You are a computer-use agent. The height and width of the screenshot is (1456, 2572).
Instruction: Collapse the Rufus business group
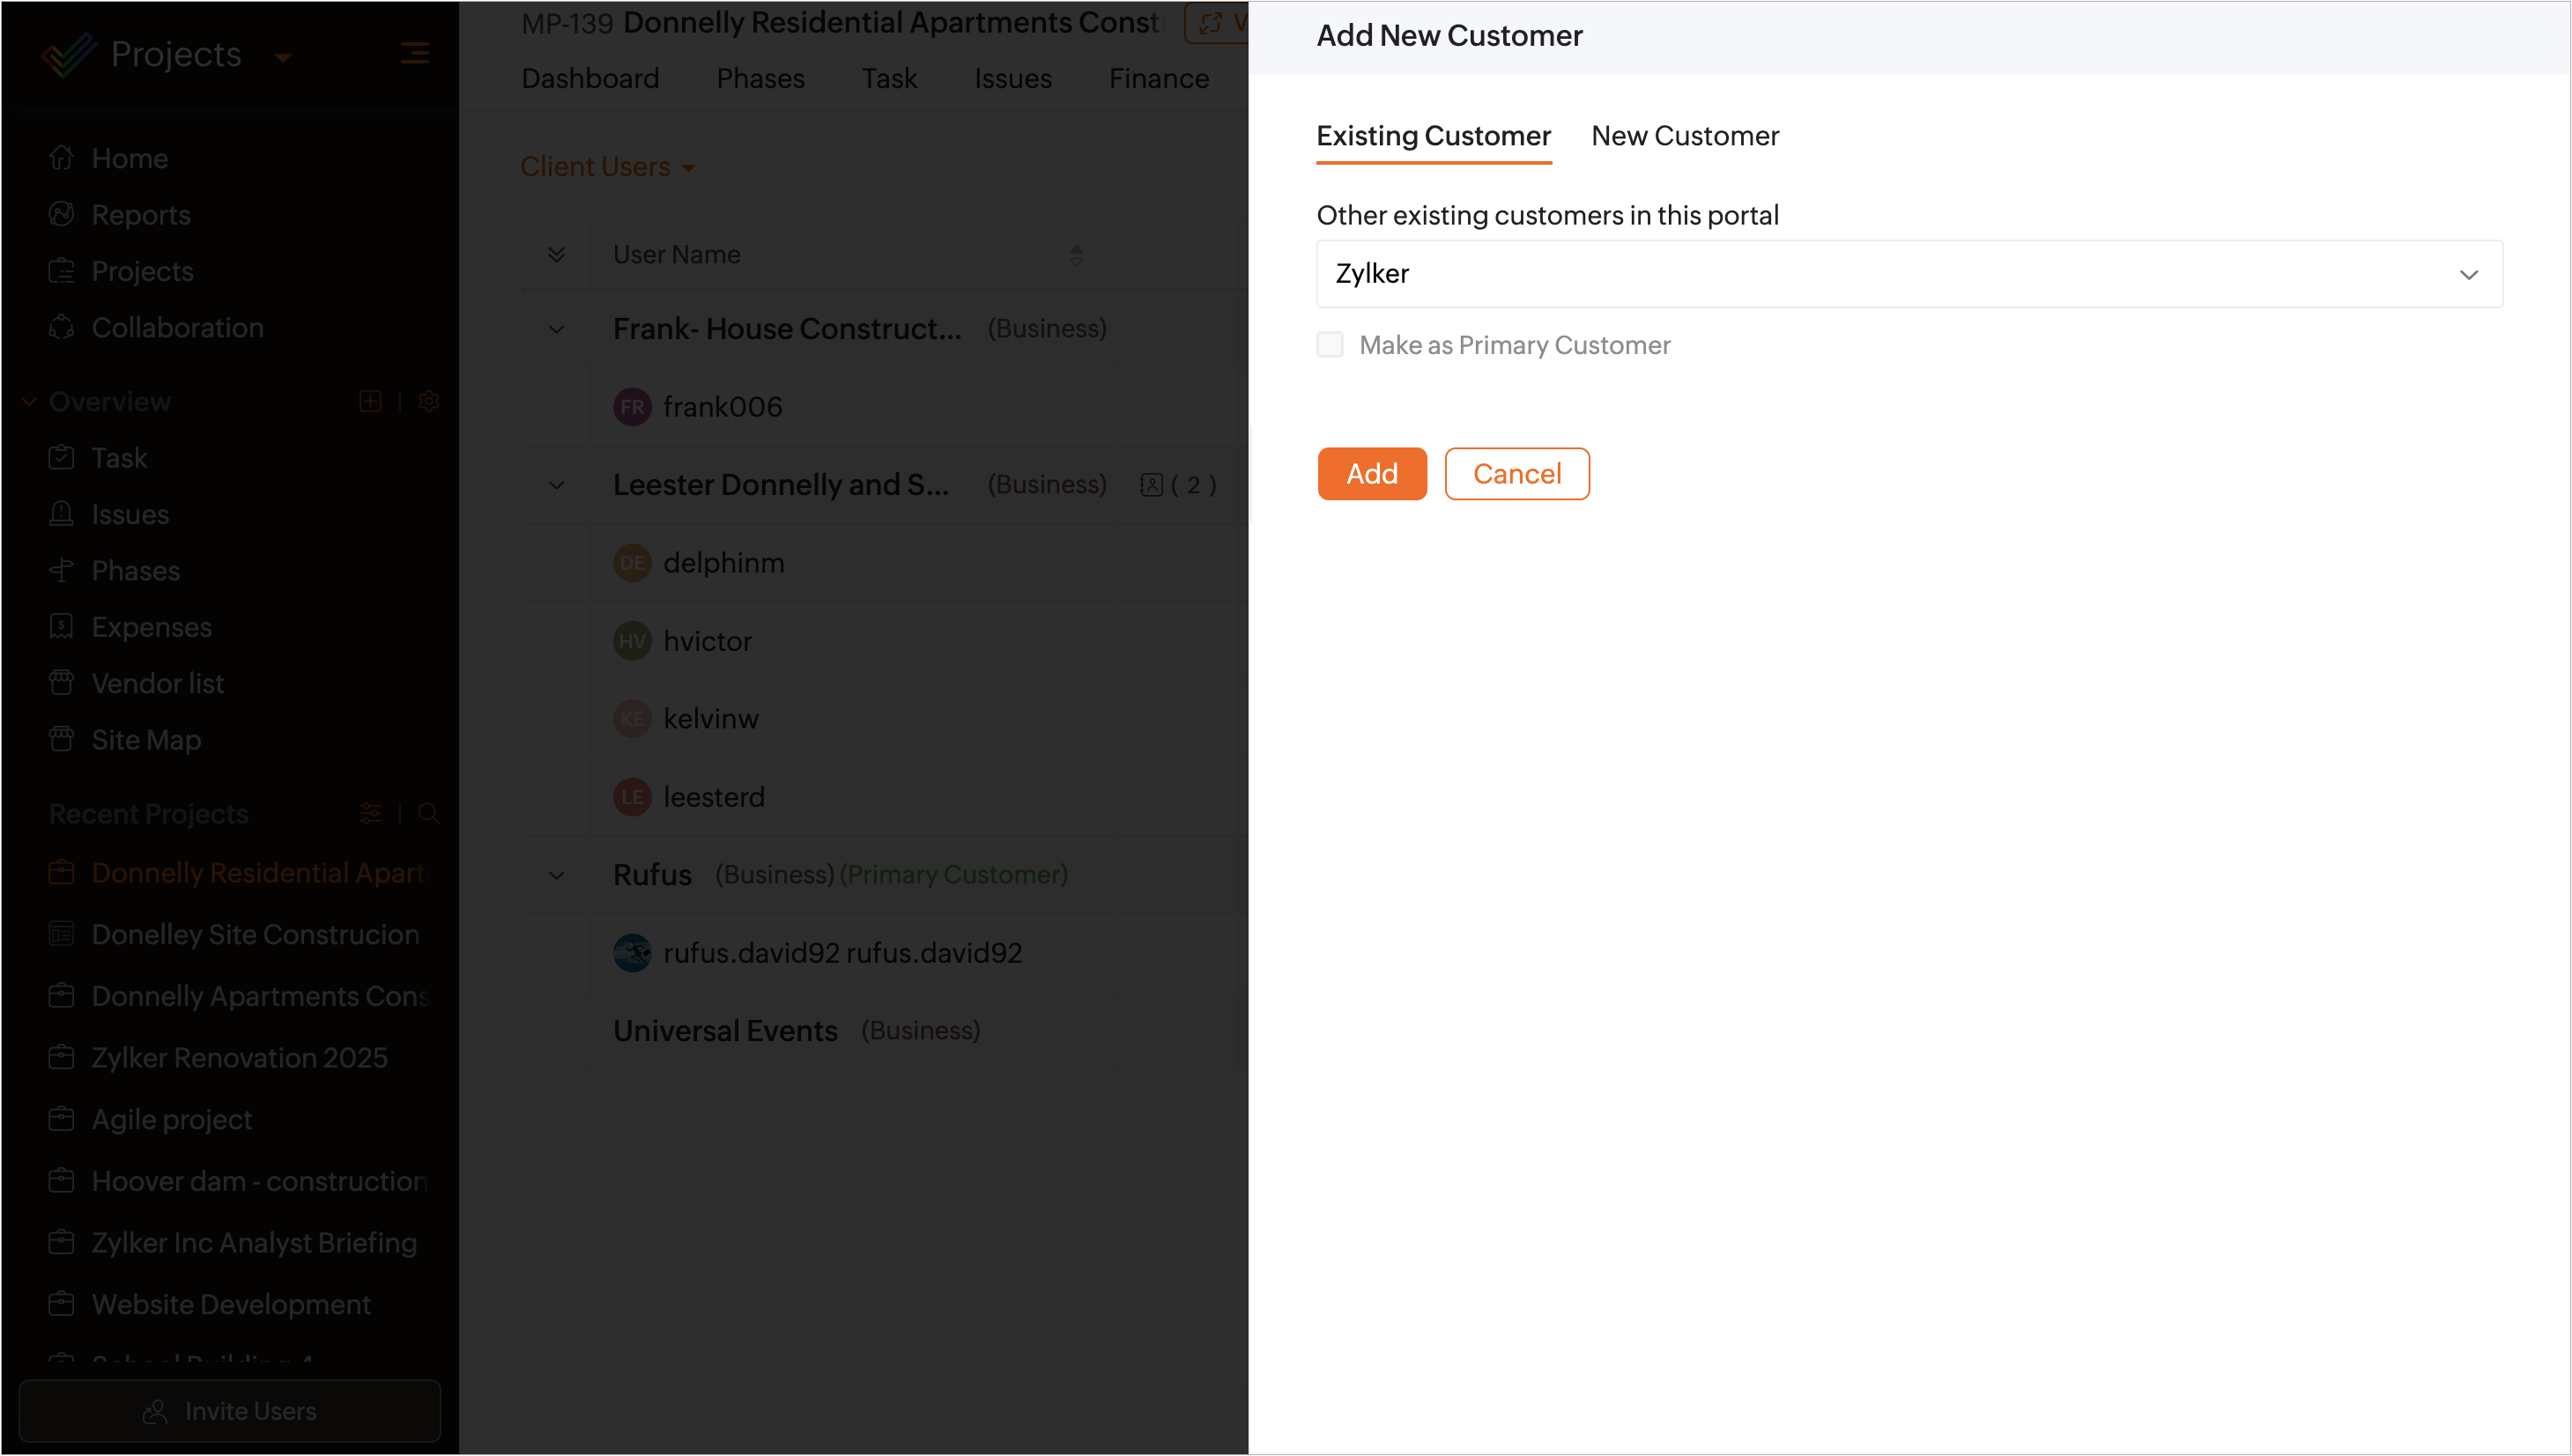click(x=556, y=874)
